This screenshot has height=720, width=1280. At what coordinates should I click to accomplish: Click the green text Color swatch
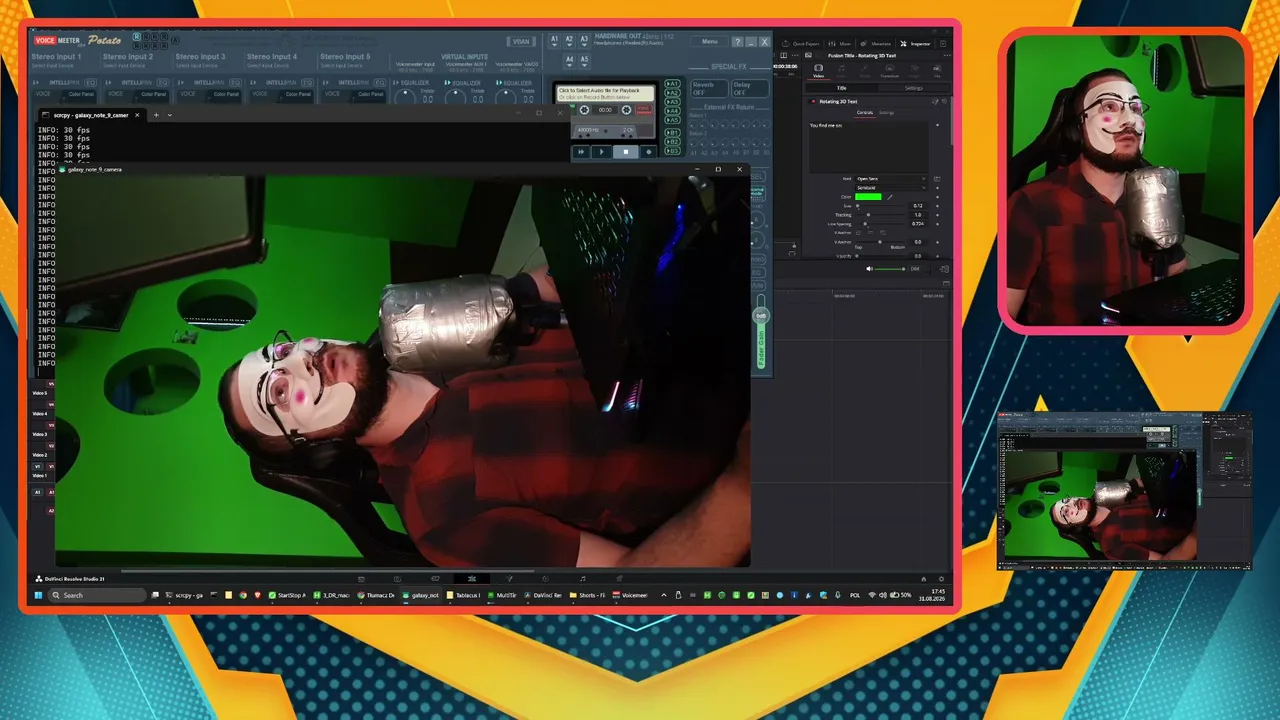pos(868,197)
